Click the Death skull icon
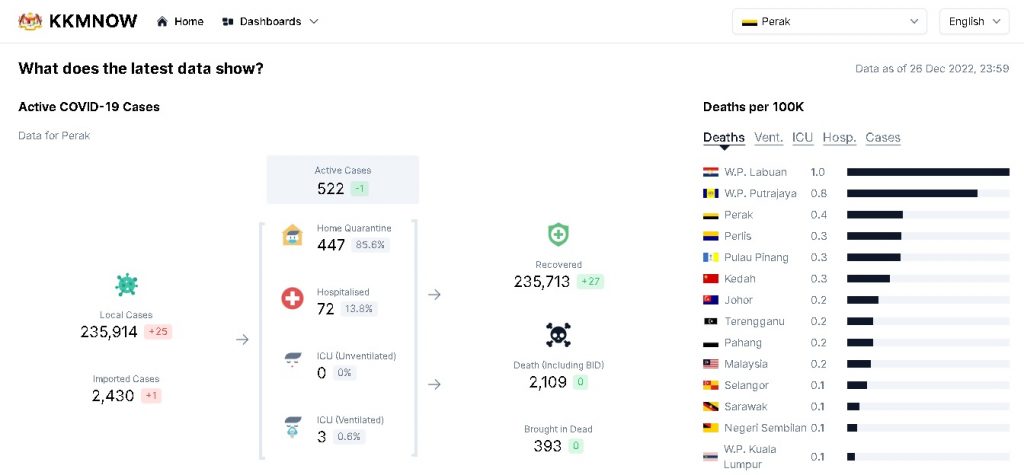Screen dimensions: 1024x475 tap(558, 334)
